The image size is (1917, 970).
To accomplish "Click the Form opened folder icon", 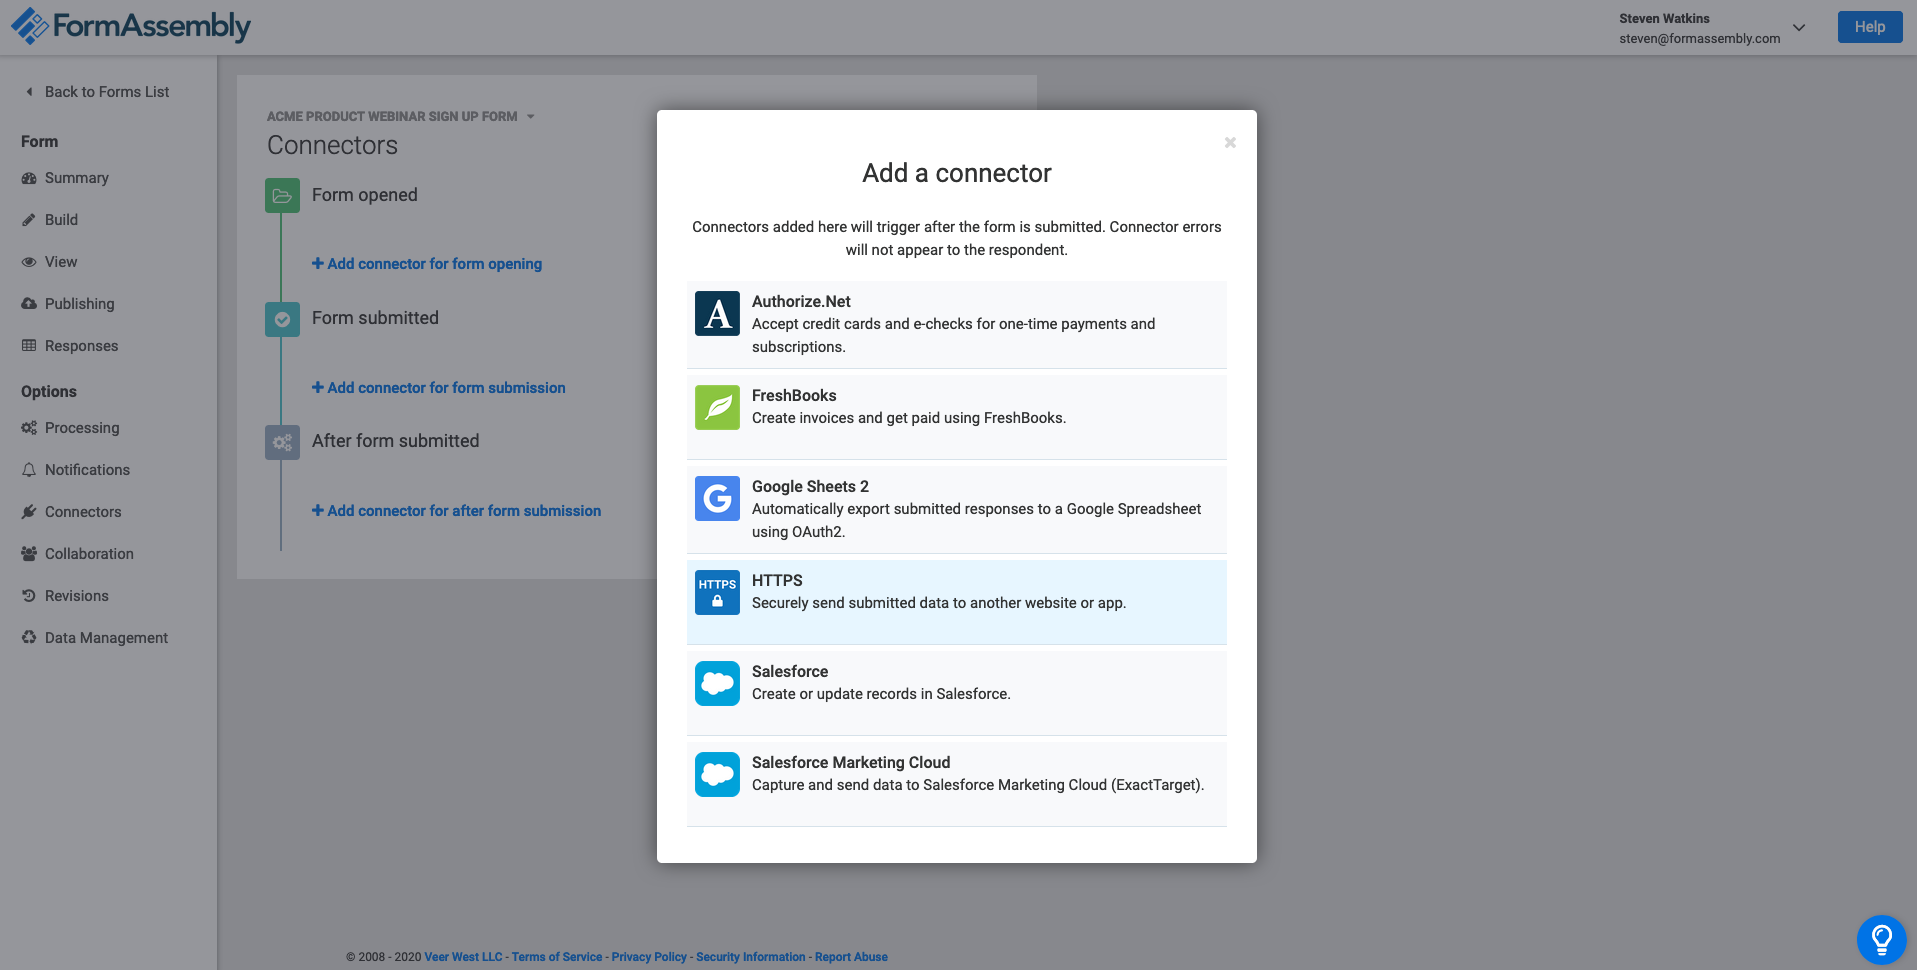I will click(282, 196).
